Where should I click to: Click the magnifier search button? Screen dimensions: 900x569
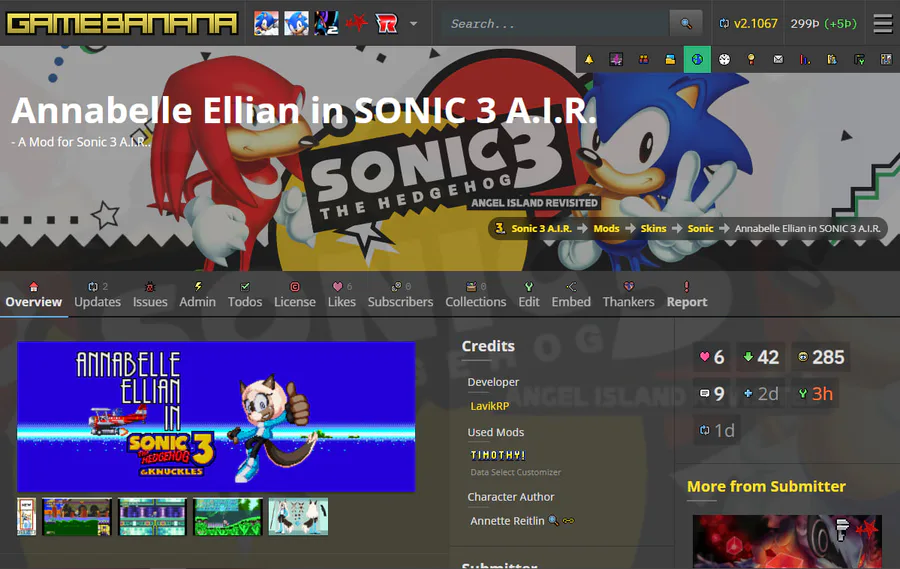click(686, 24)
